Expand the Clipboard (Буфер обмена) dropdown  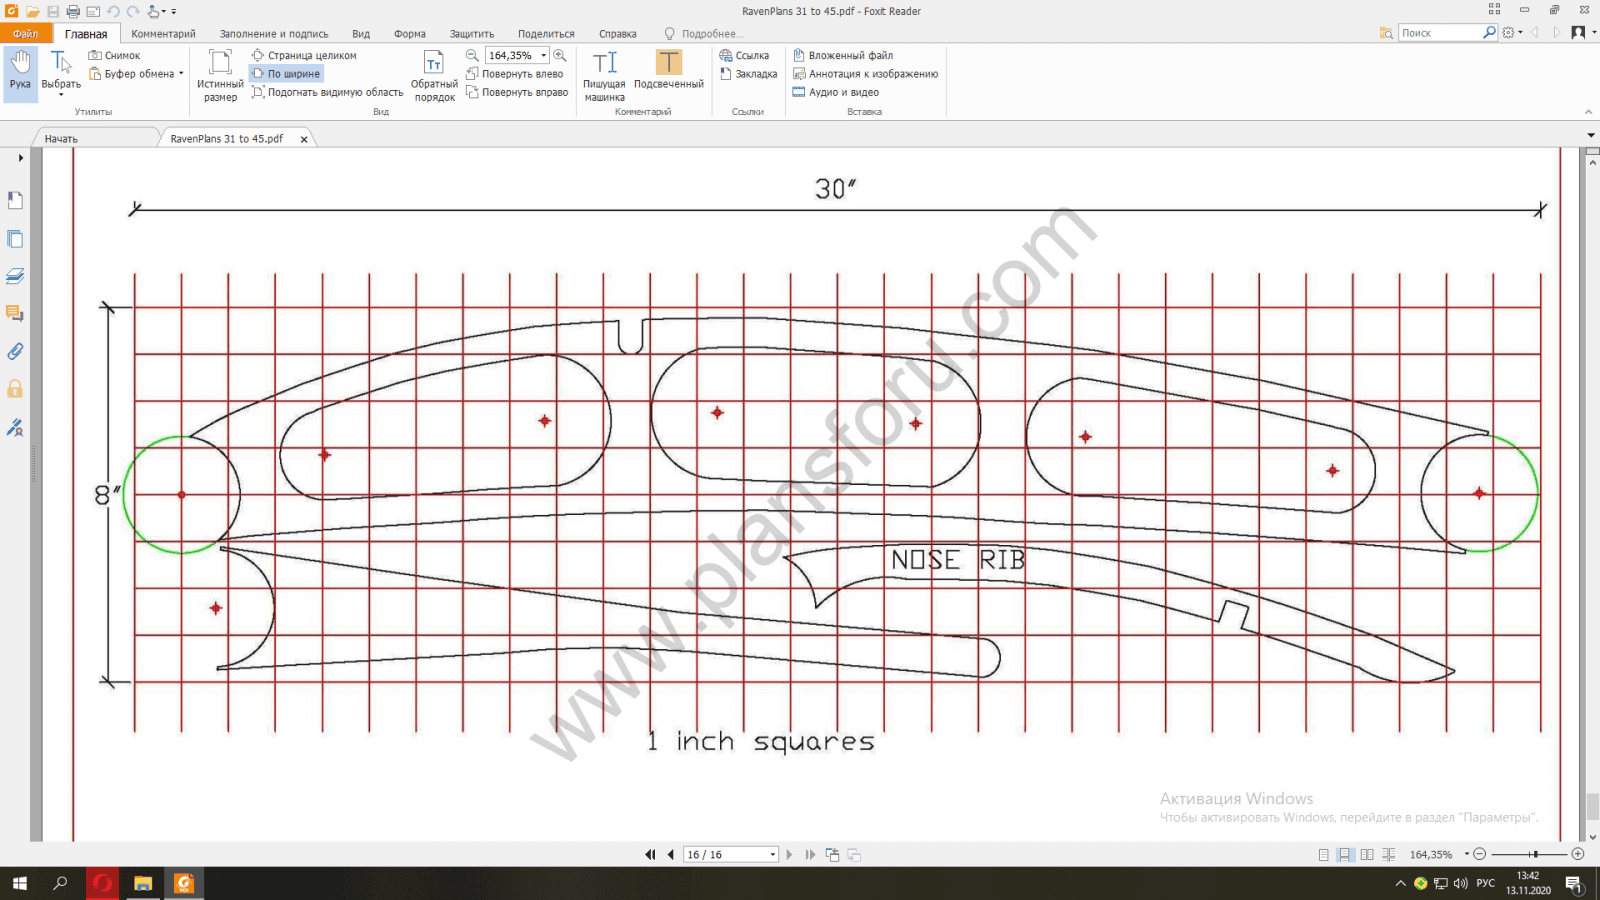181,74
